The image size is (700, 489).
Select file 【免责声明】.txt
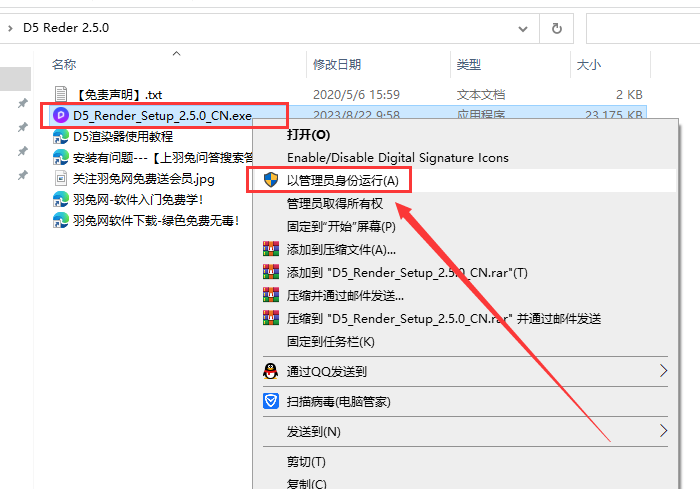pos(118,95)
